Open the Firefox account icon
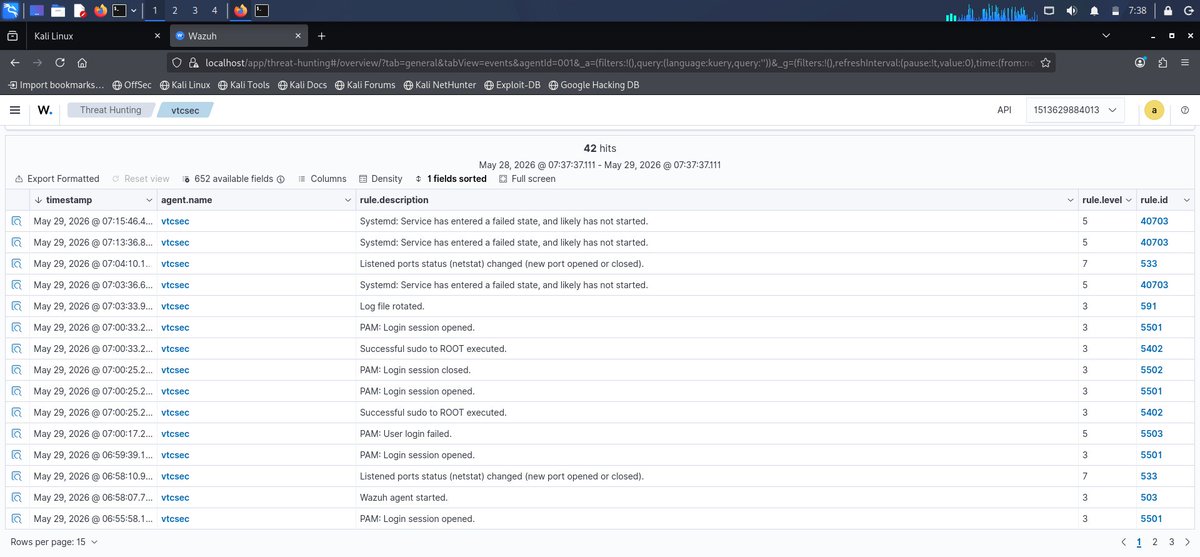1200x557 pixels. coord(1140,61)
